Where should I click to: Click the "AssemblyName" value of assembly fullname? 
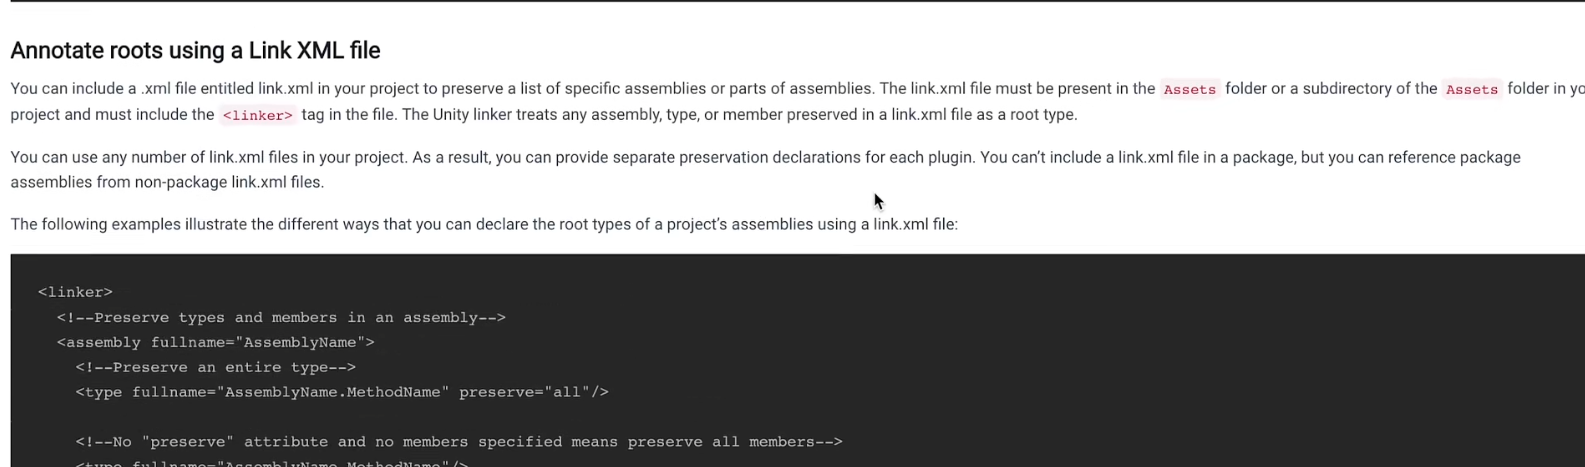[300, 342]
